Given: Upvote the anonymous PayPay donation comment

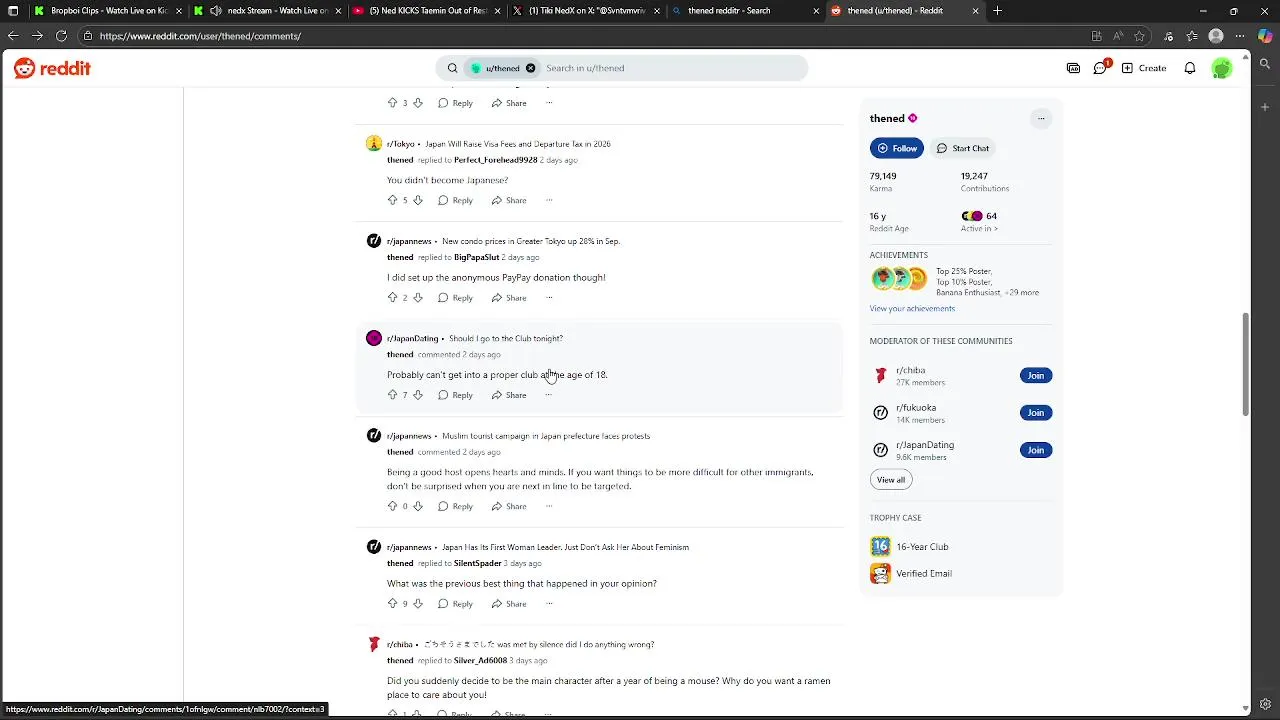Looking at the screenshot, I should point(392,298).
